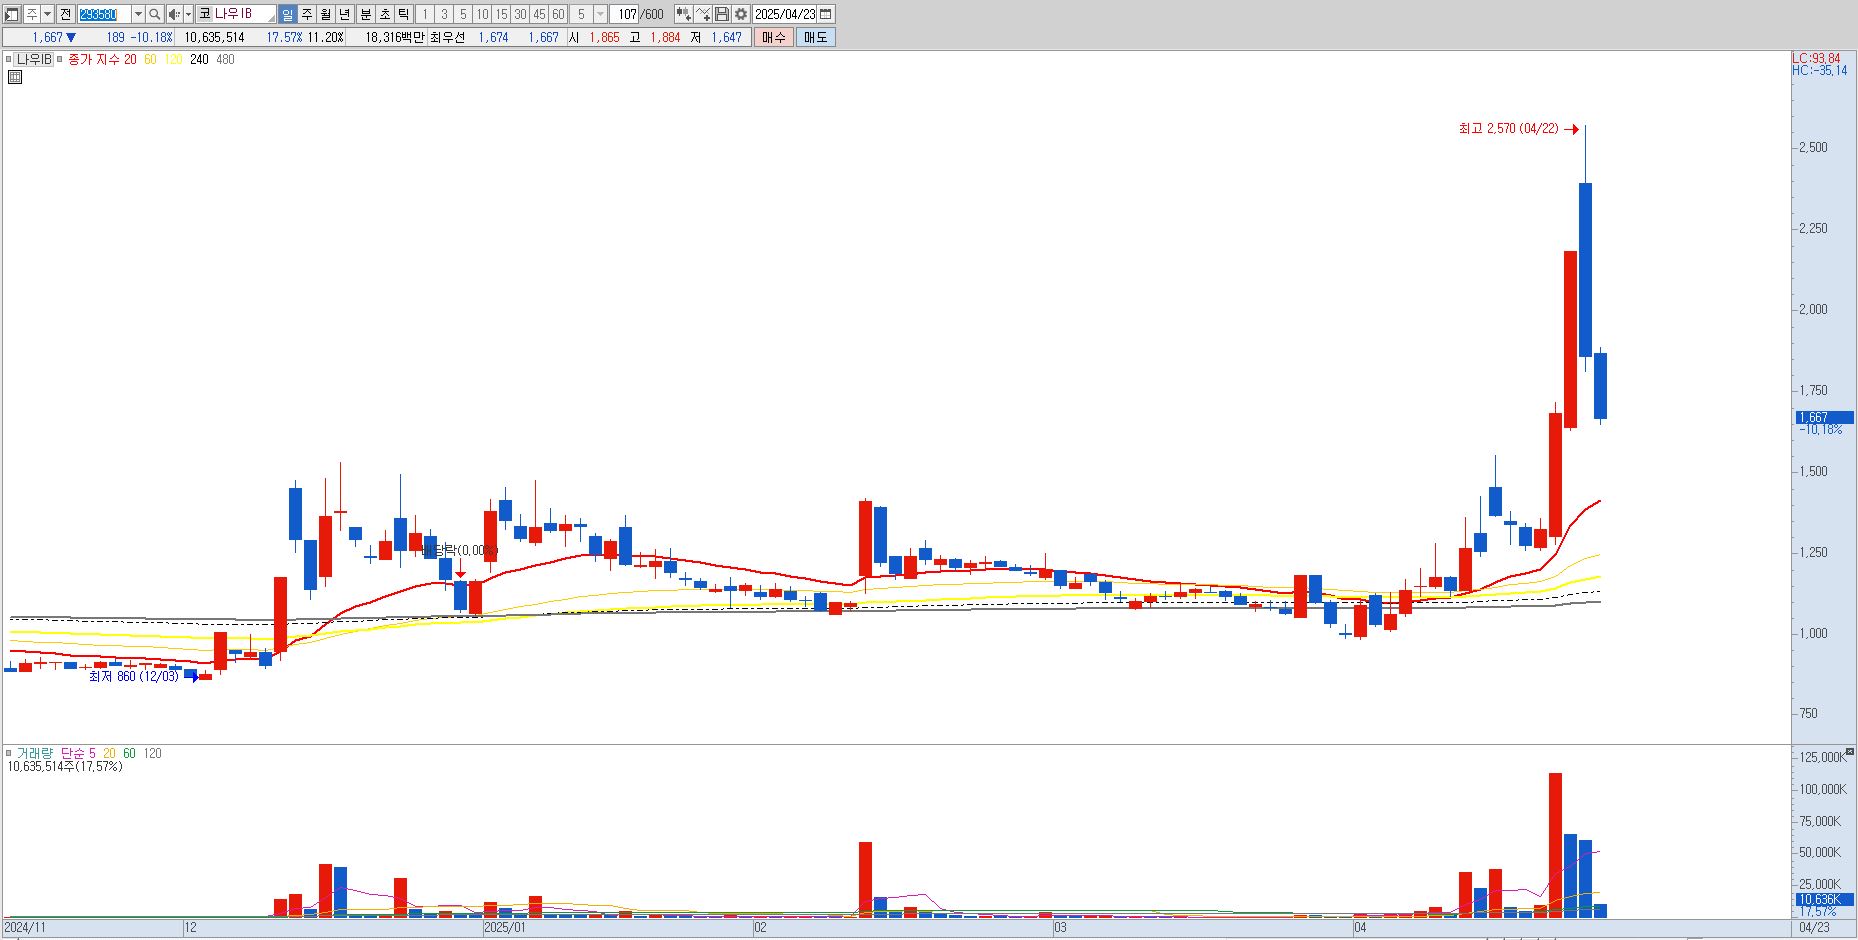Screen dimensions: 1858x940
Task: Click the grid data table icon under legend
Action: click(x=14, y=77)
